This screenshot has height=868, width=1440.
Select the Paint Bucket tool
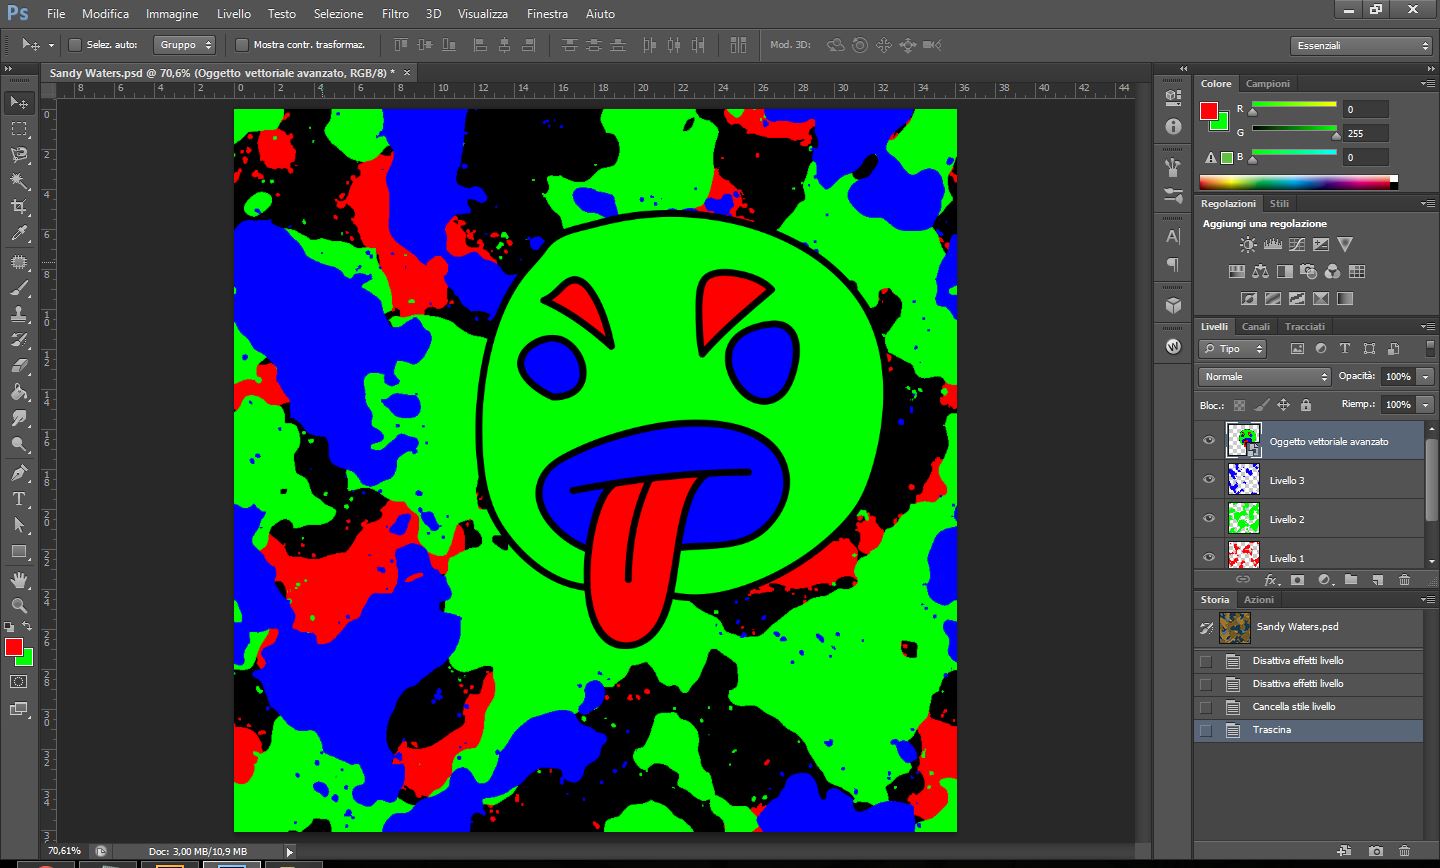tap(19, 392)
